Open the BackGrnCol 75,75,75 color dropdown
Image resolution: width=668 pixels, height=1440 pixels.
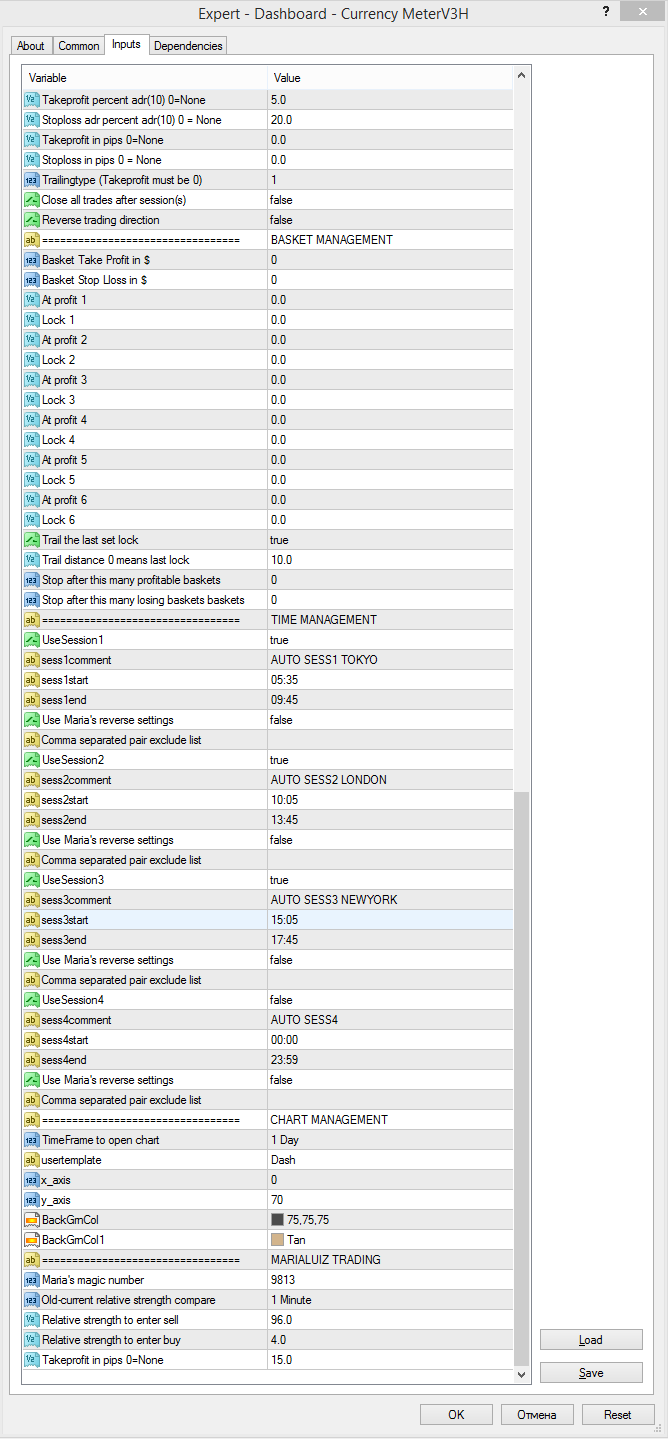(x=389, y=1220)
